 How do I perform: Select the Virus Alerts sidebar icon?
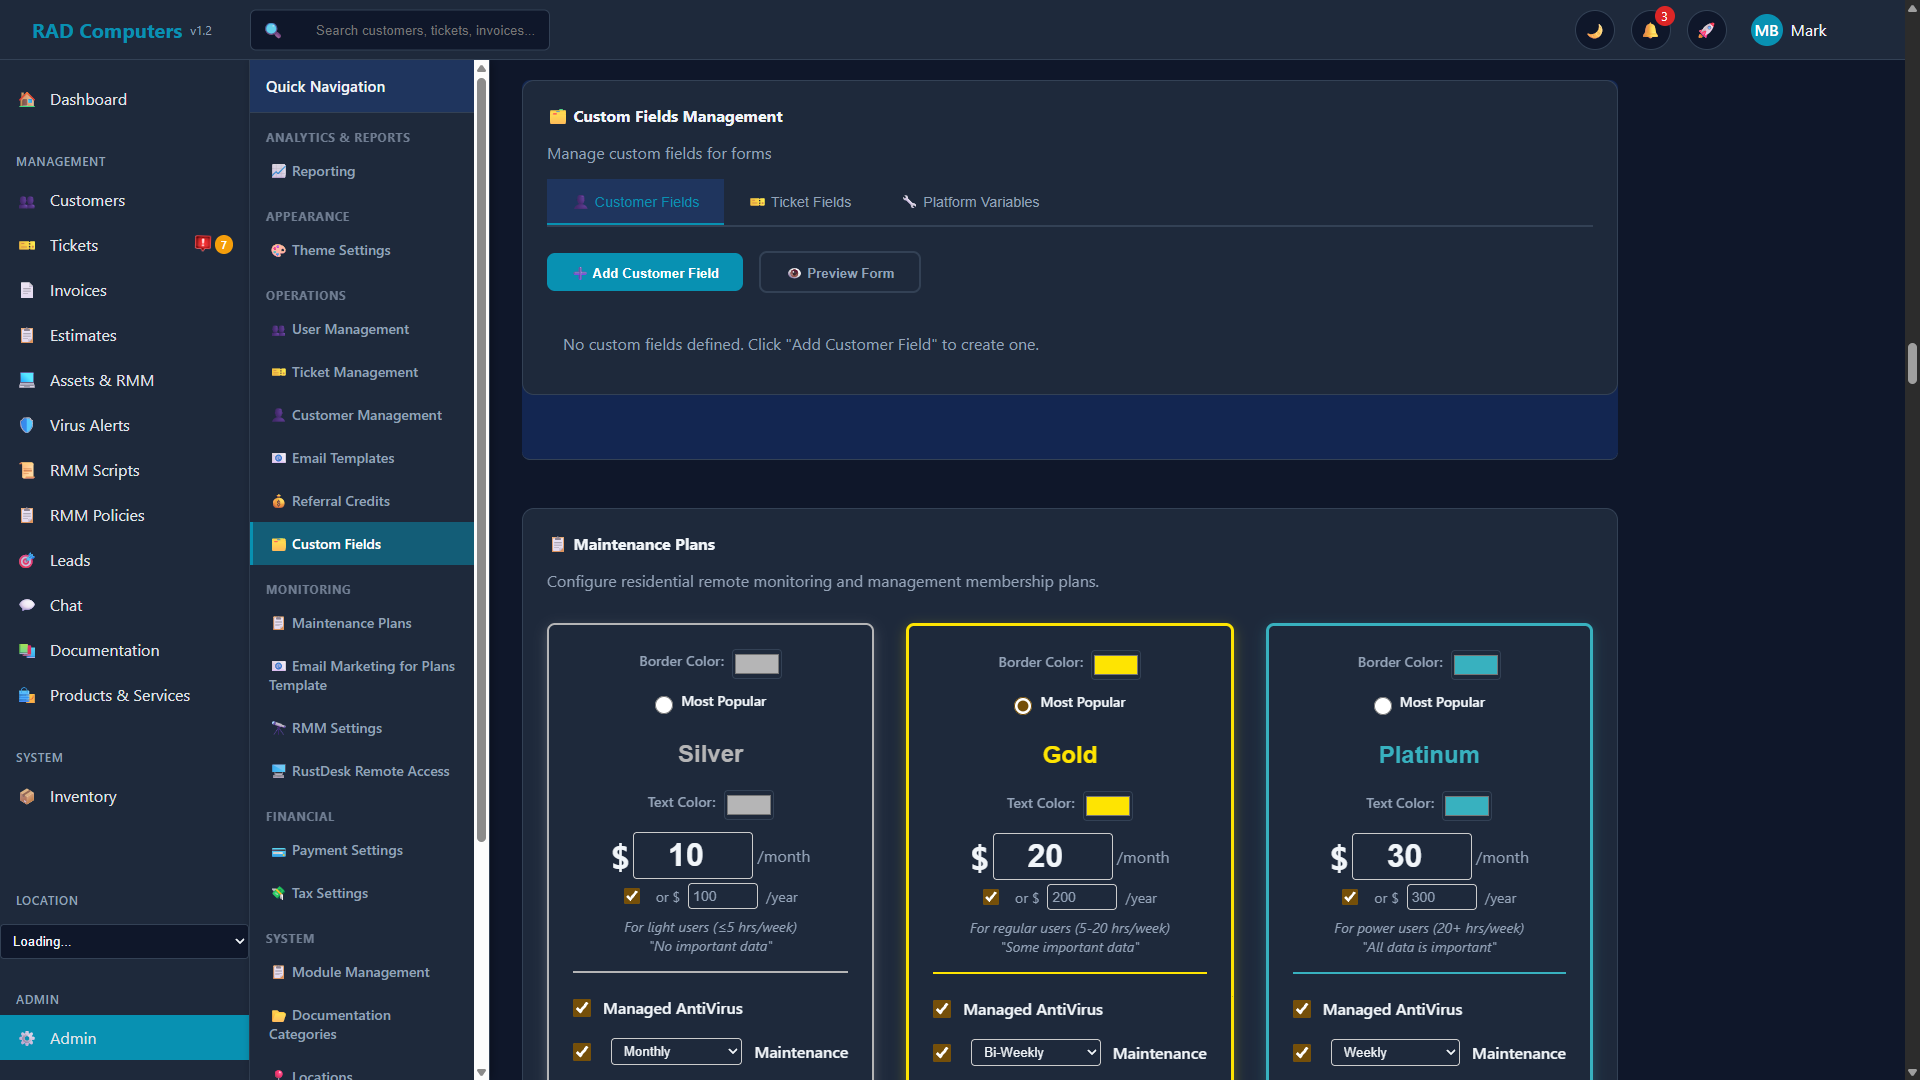pos(27,425)
